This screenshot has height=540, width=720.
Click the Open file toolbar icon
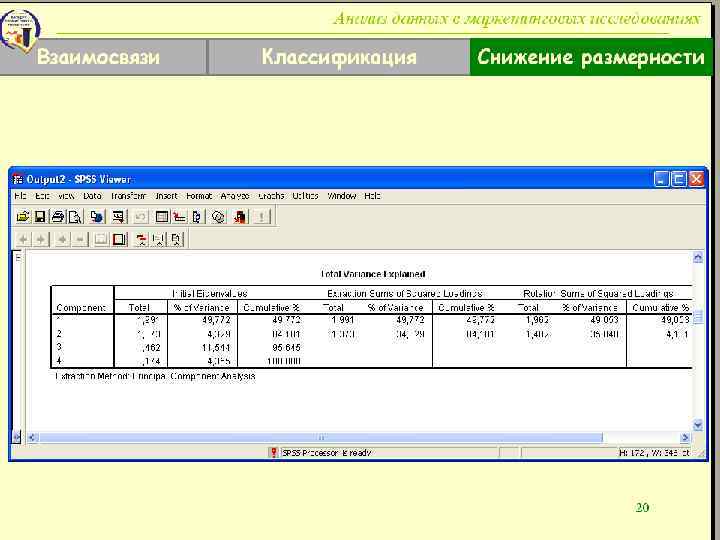click(22, 216)
